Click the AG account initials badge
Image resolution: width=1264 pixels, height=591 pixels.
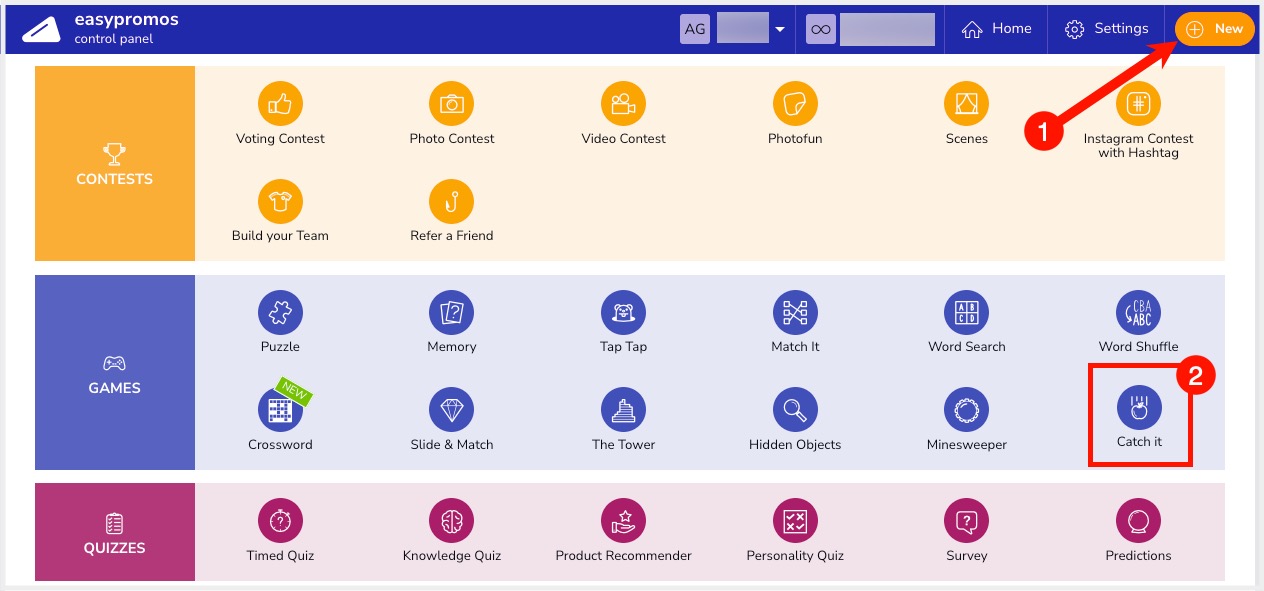pyautogui.click(x=695, y=29)
